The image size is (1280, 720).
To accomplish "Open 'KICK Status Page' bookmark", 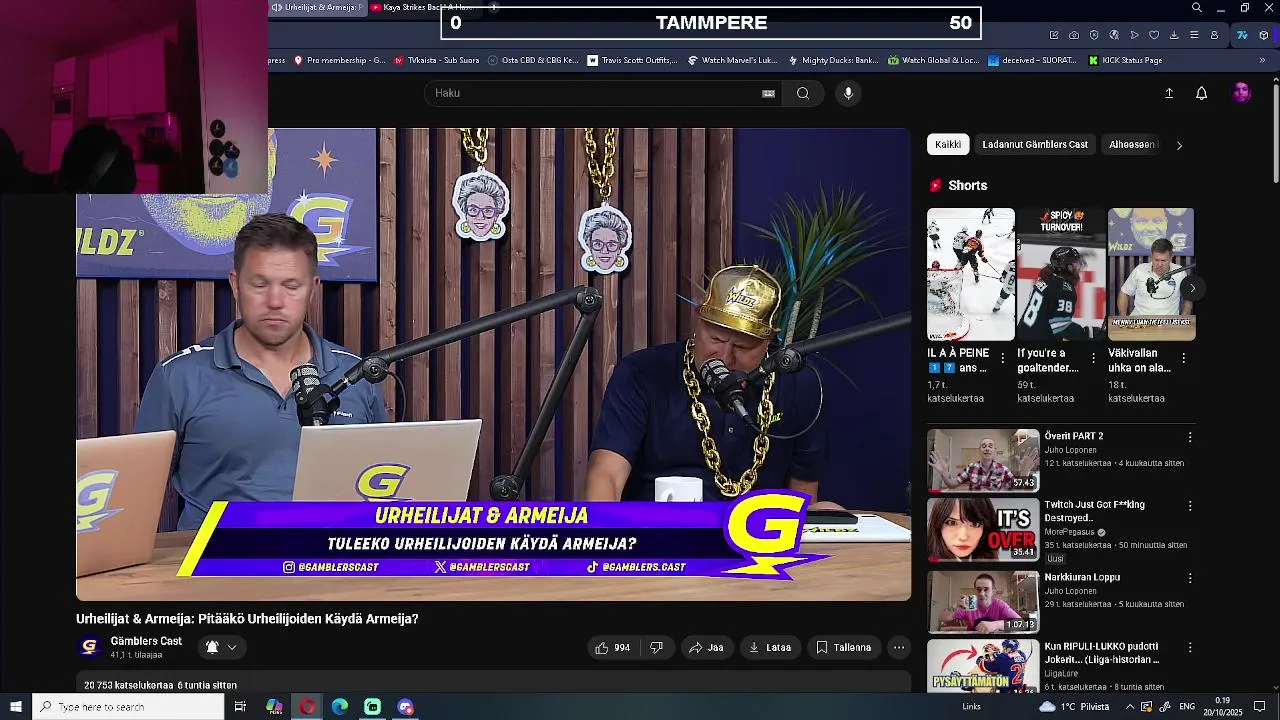I will (1123, 60).
